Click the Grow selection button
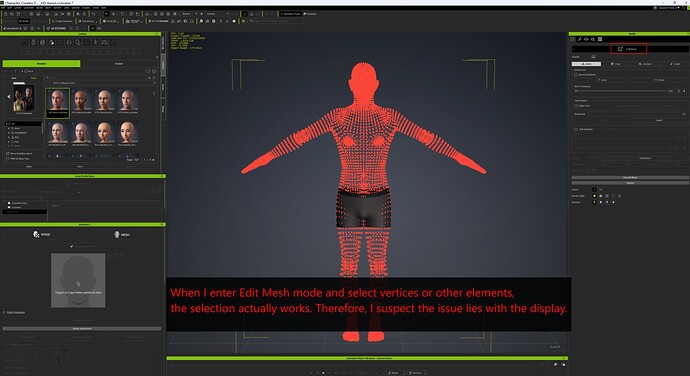The height and width of the screenshot is (376, 690). pos(603,80)
